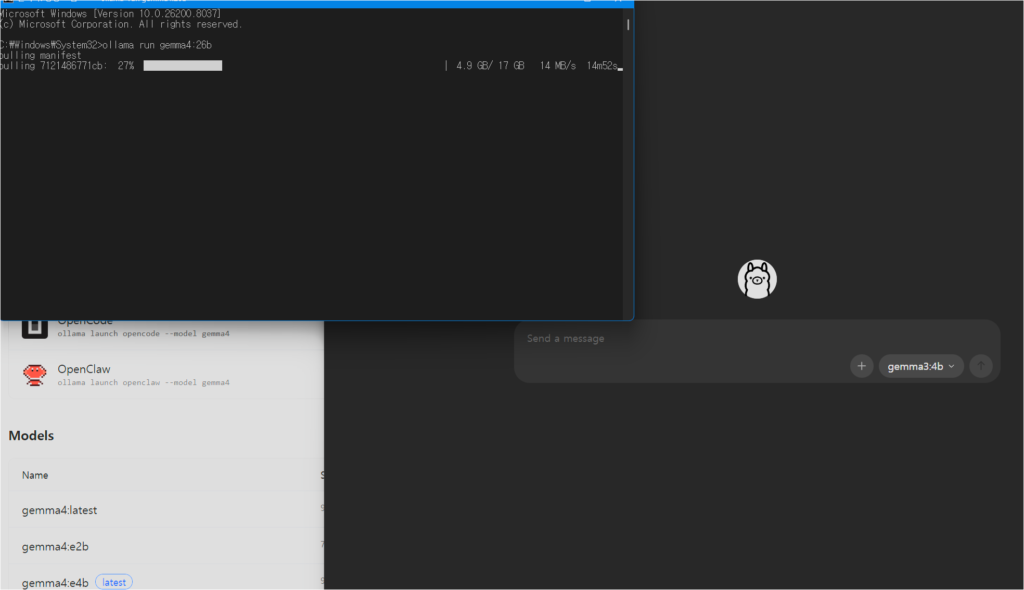This screenshot has width=1024, height=590.
Task: Click the OpenClaw integration title
Action: pos(84,369)
